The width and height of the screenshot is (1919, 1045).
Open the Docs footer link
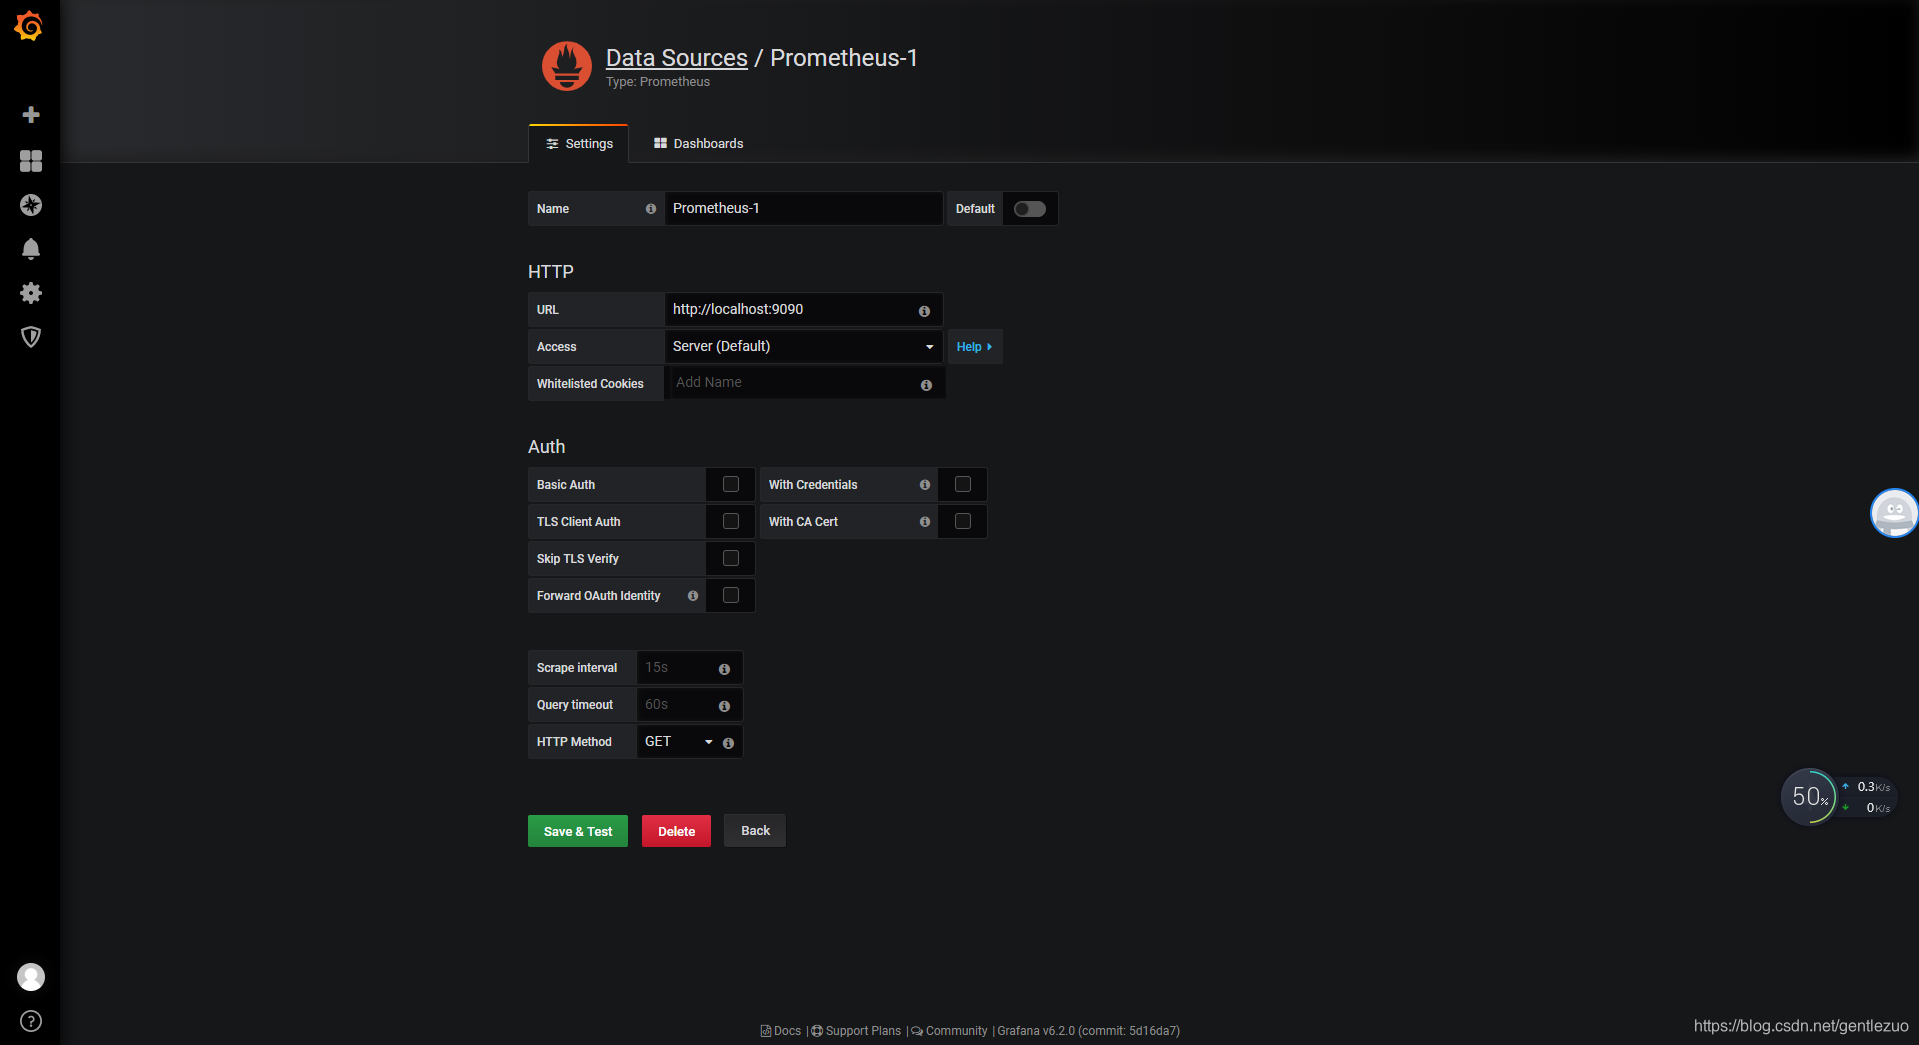tap(781, 1031)
